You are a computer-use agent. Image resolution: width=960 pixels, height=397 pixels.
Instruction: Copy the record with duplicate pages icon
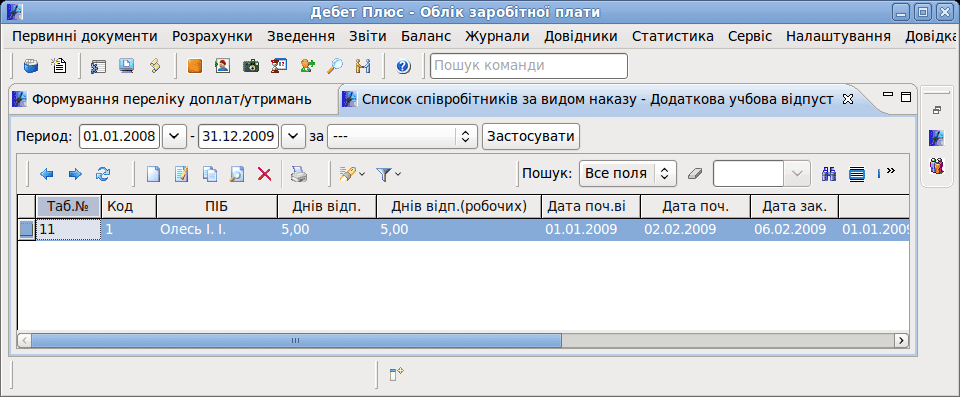tap(209, 174)
